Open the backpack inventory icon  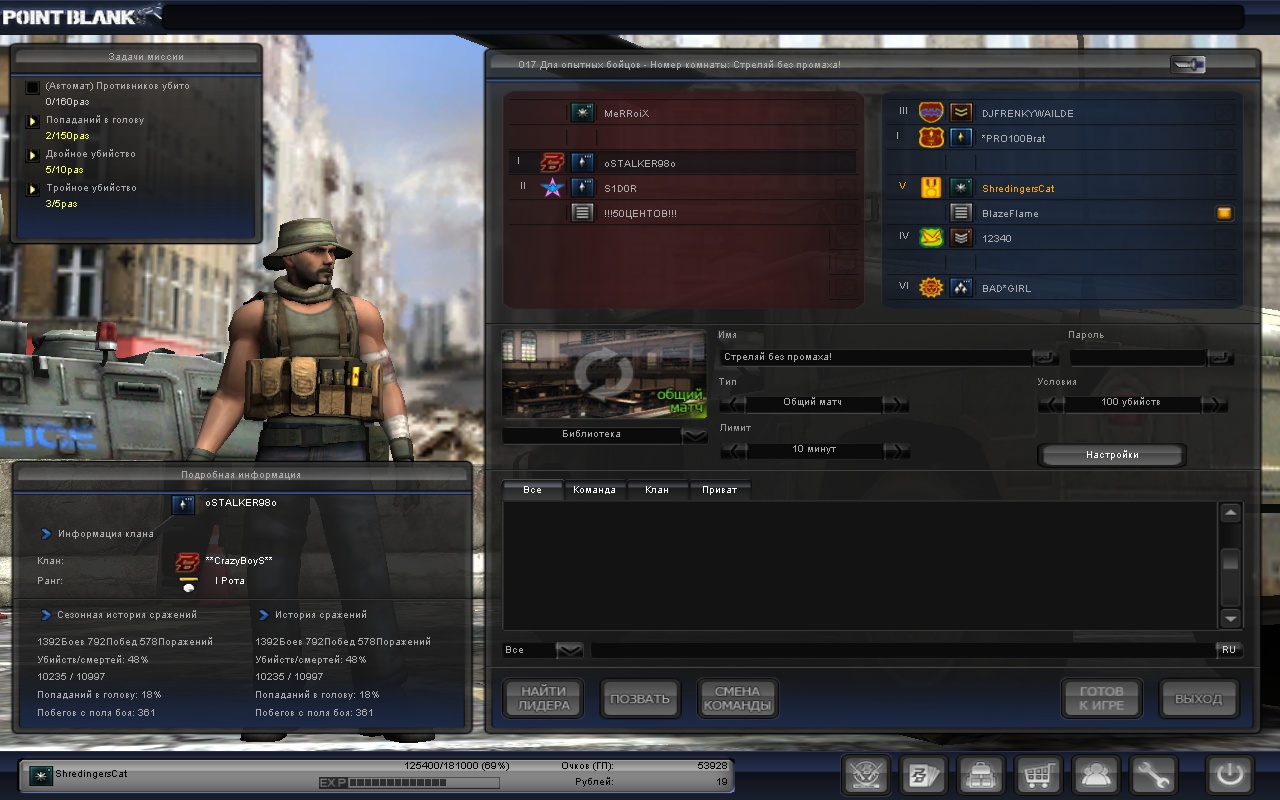pos(981,775)
